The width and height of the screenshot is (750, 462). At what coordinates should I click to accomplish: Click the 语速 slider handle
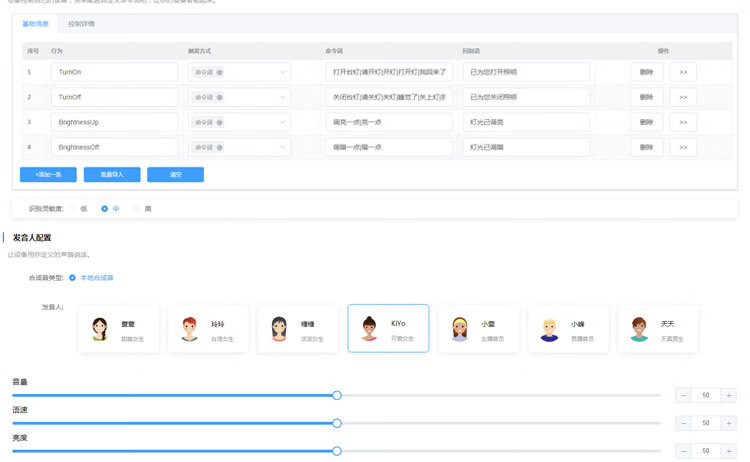coord(337,423)
